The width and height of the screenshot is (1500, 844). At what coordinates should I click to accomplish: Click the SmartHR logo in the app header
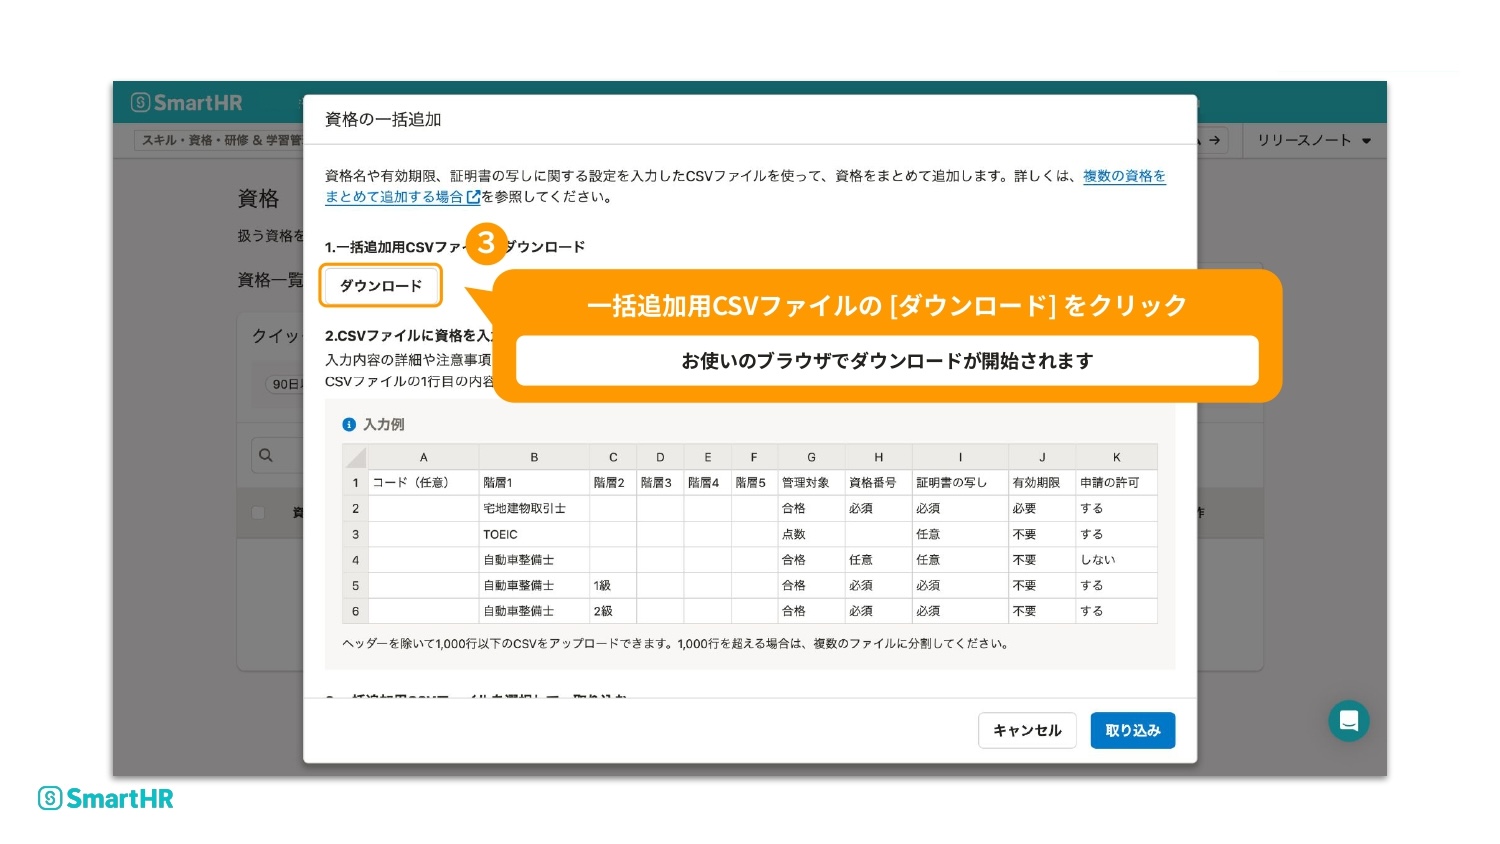(x=187, y=103)
